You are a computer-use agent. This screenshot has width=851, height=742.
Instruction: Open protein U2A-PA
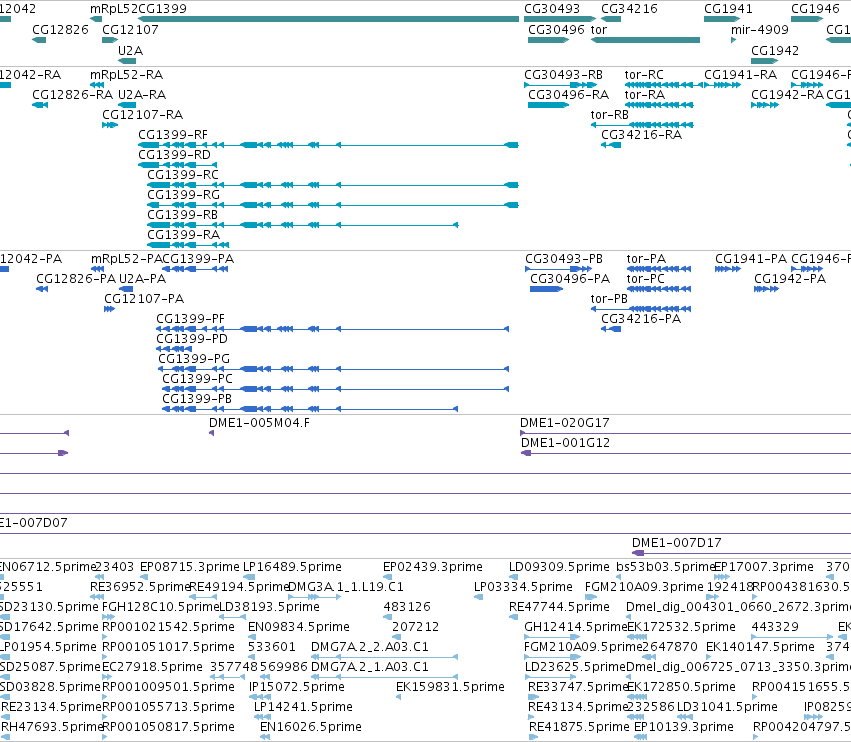(x=142, y=279)
